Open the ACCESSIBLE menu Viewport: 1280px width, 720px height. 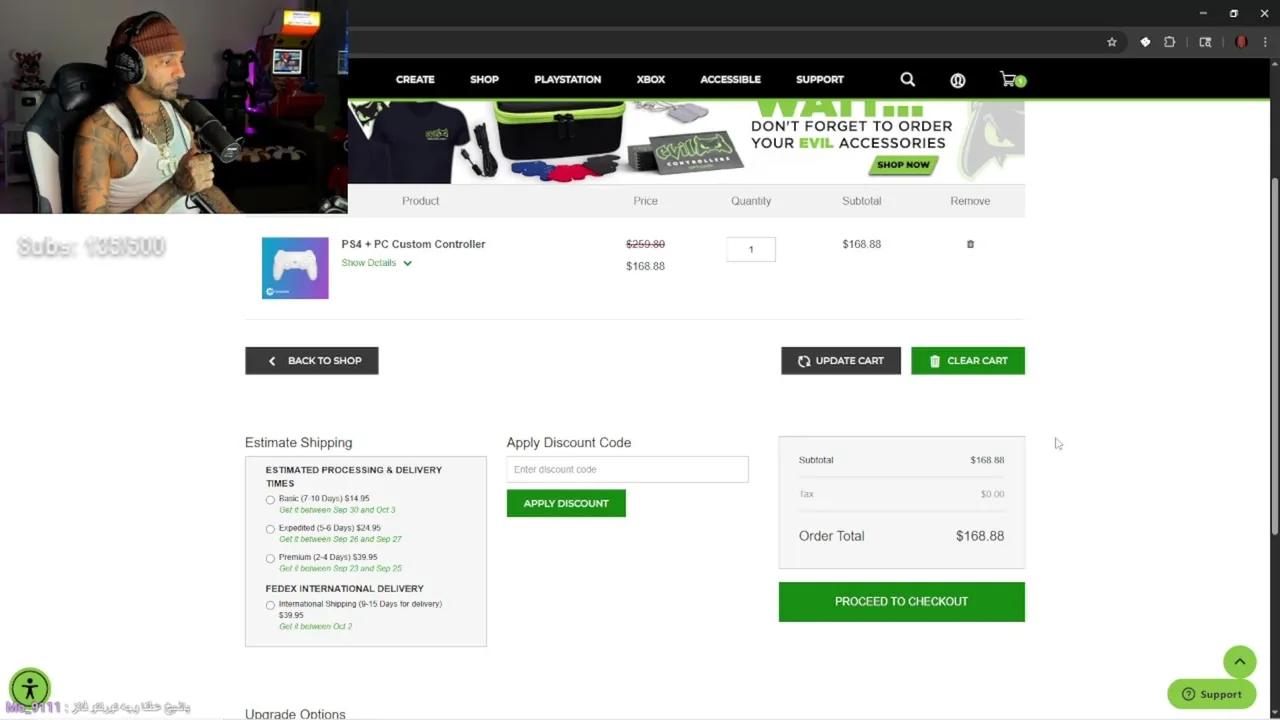730,79
